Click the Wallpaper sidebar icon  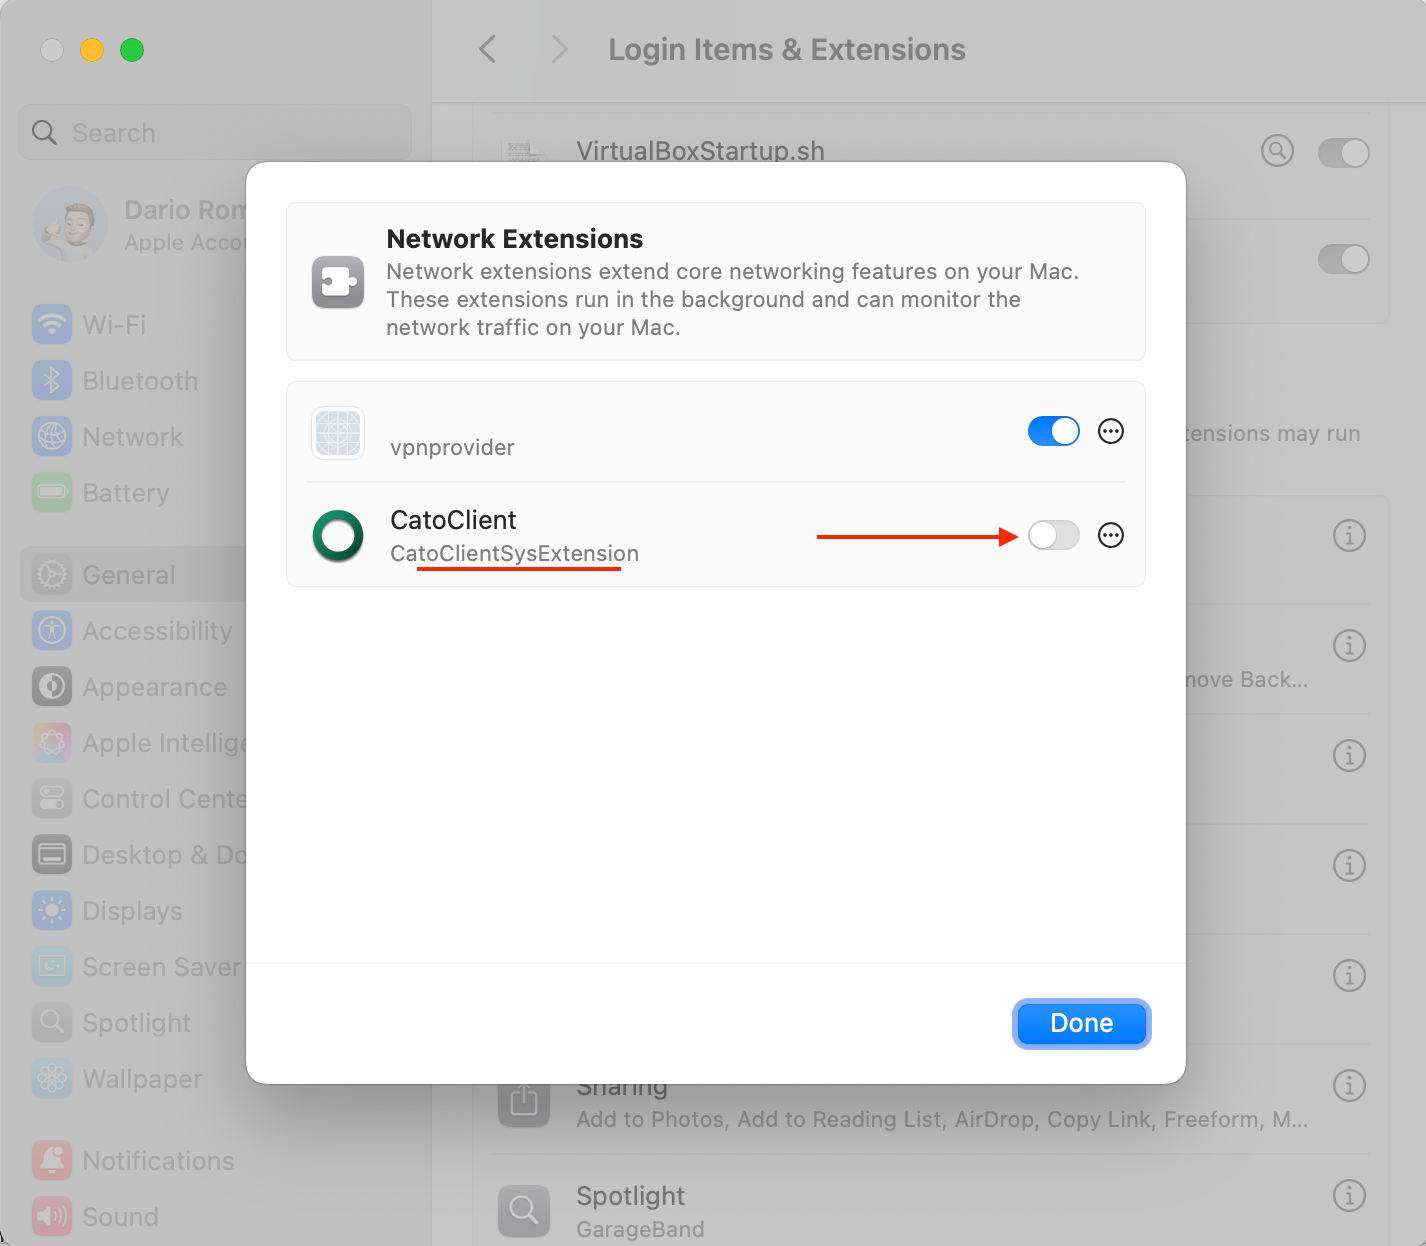pyautogui.click(x=52, y=1078)
